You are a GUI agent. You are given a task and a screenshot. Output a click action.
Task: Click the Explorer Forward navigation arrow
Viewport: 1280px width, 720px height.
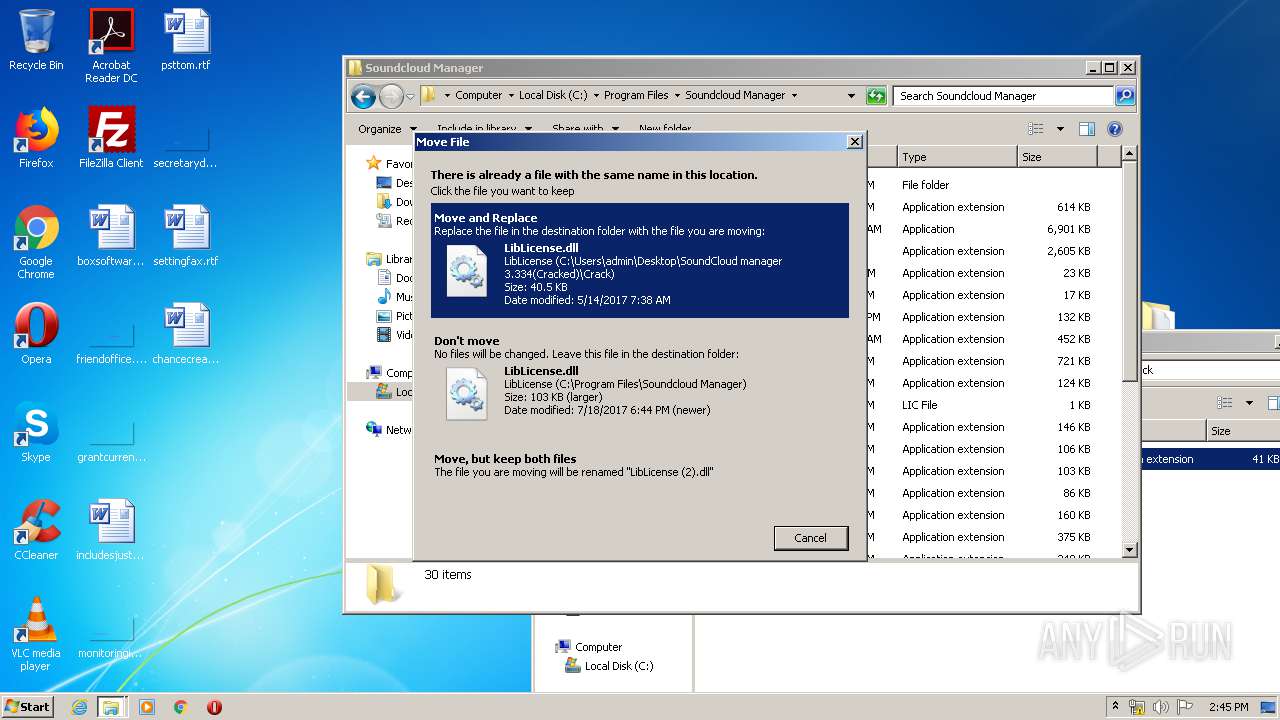(x=391, y=96)
